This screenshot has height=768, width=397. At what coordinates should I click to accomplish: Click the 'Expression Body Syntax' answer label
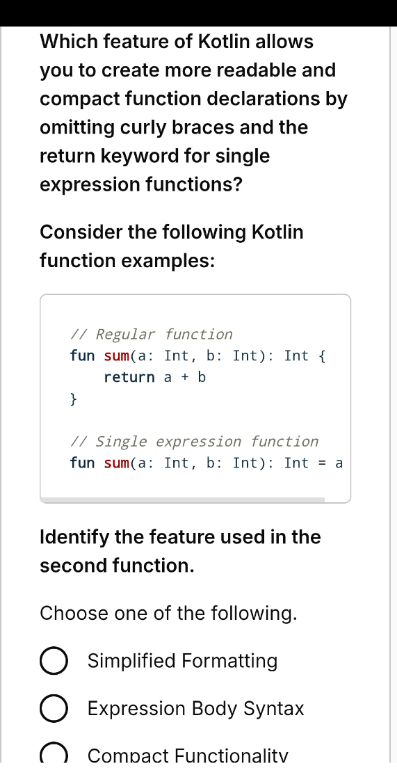(196, 709)
